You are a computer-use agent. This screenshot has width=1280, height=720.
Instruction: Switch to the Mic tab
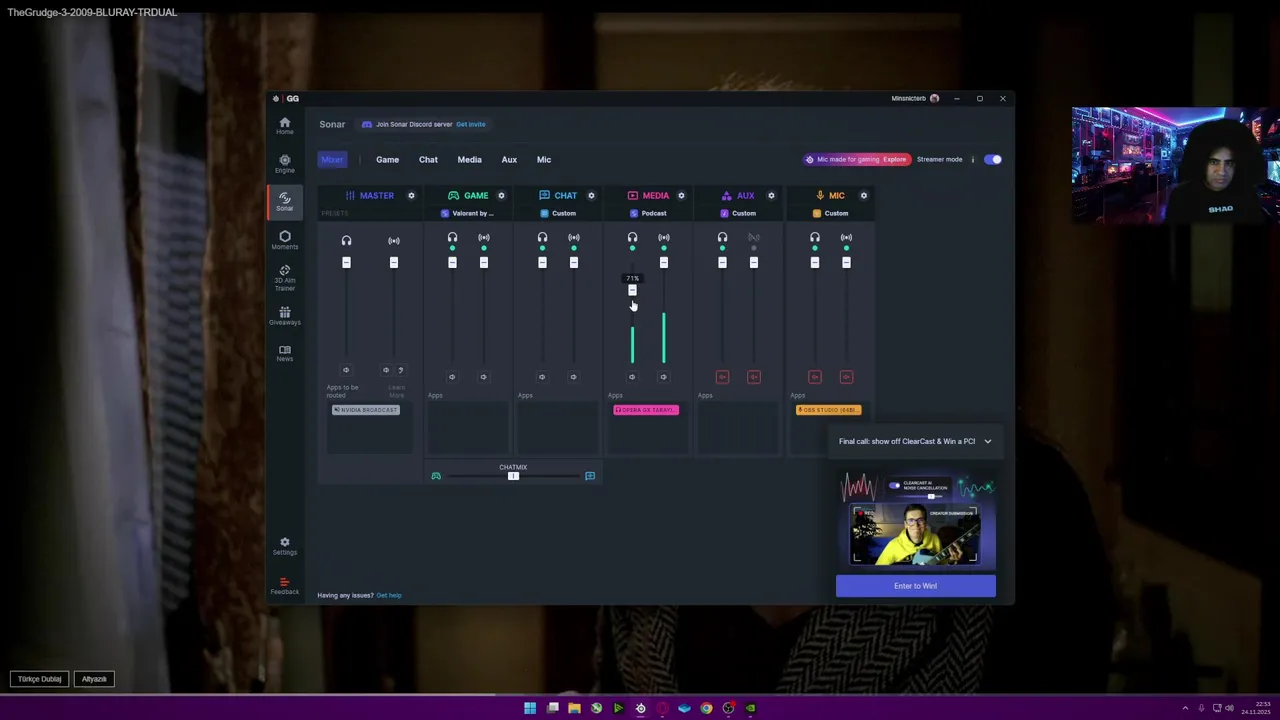coord(544,159)
